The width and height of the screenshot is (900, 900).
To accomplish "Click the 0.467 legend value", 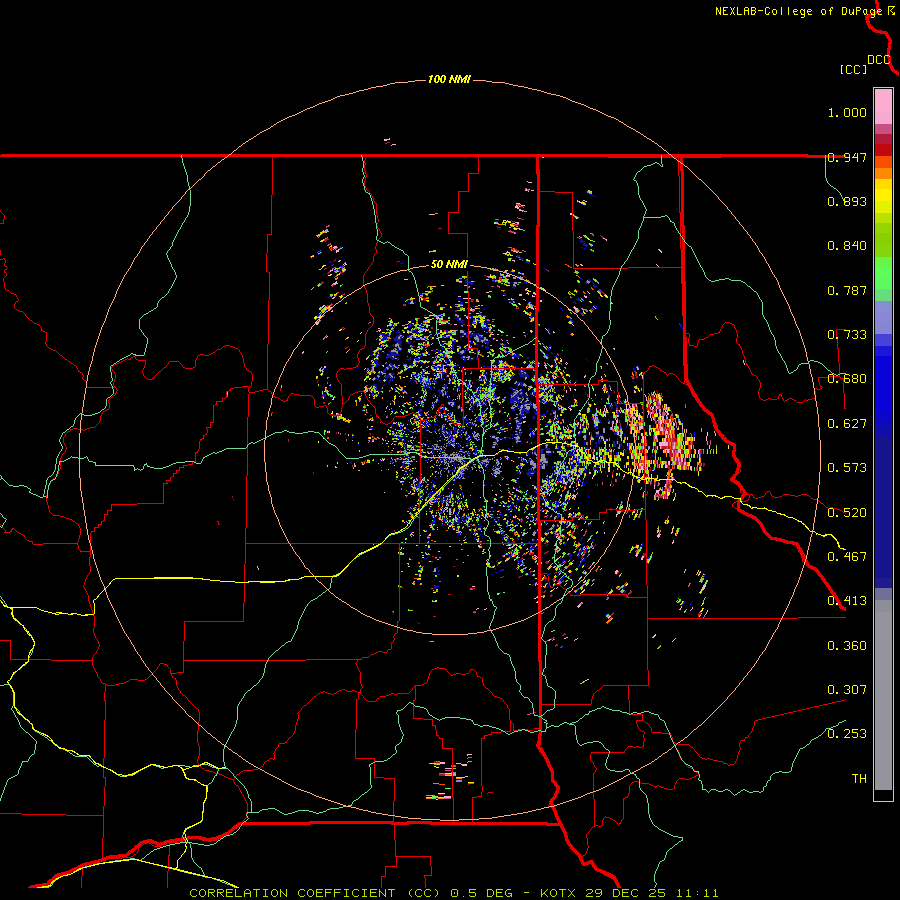I will click(x=847, y=557).
